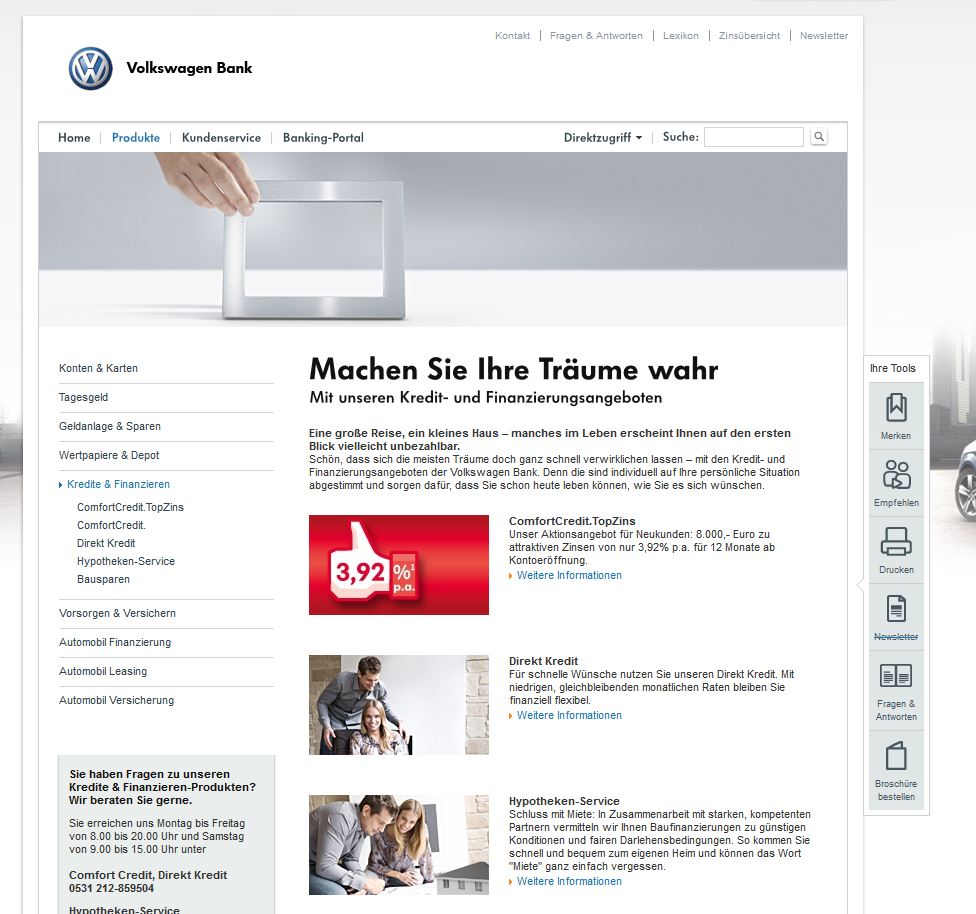The width and height of the screenshot is (976, 914).
Task: Click the 3,92% p.a. promo banner
Action: tap(399, 565)
